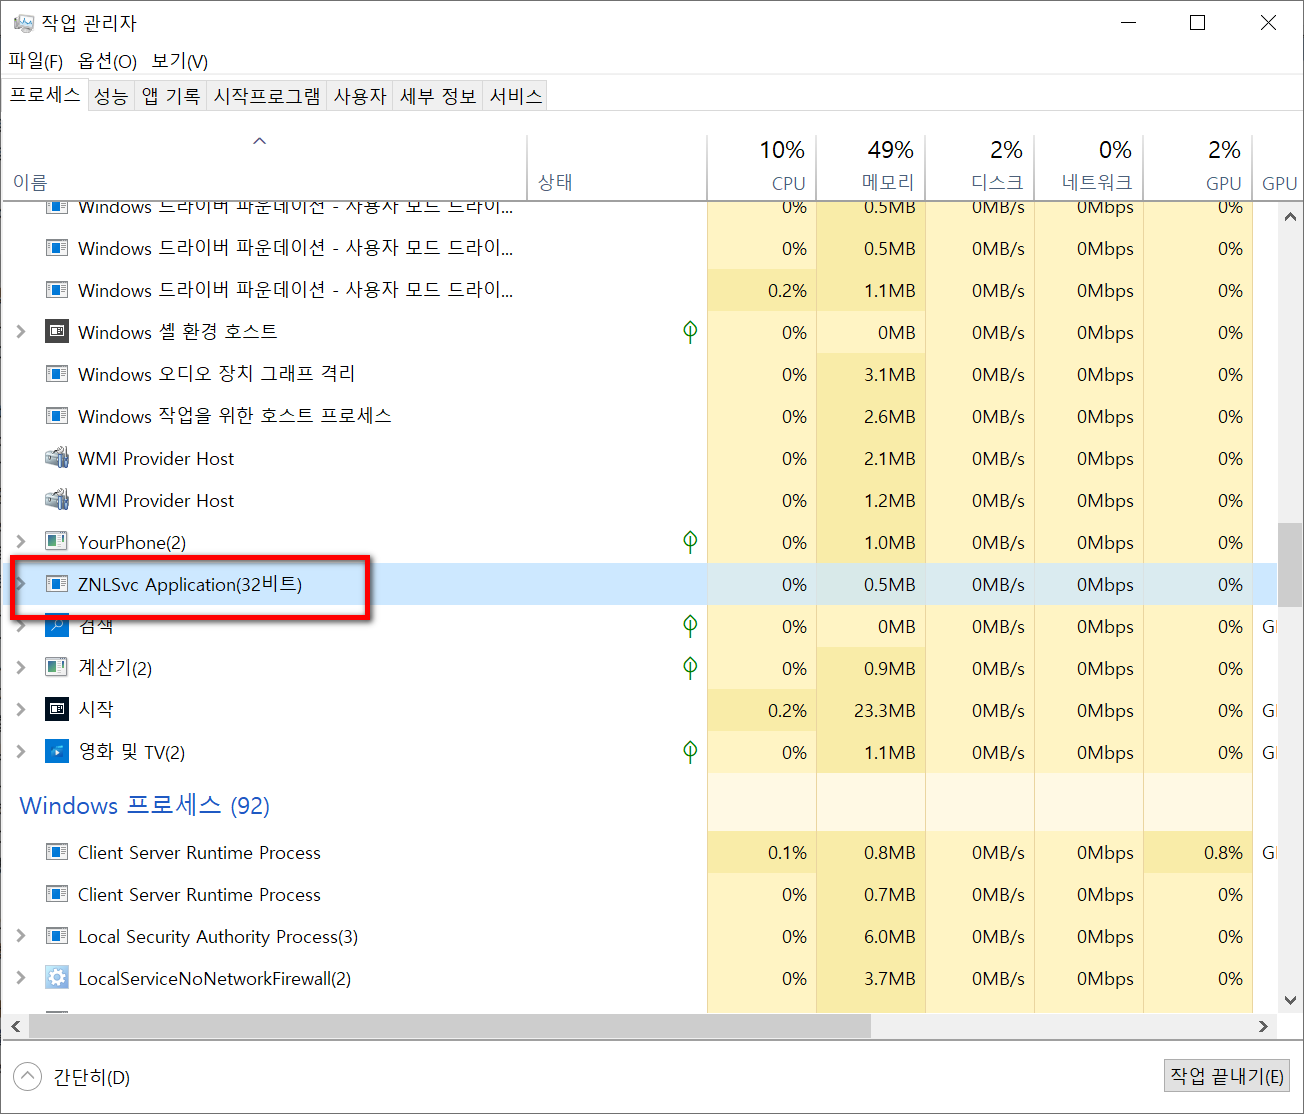Switch to the 성능 tab
The width and height of the screenshot is (1304, 1114).
[x=111, y=96]
